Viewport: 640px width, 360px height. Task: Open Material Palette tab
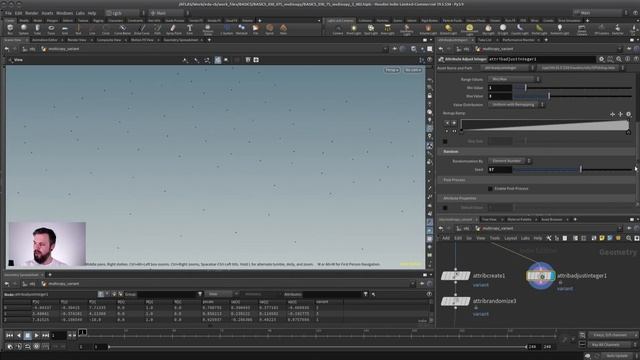point(519,220)
